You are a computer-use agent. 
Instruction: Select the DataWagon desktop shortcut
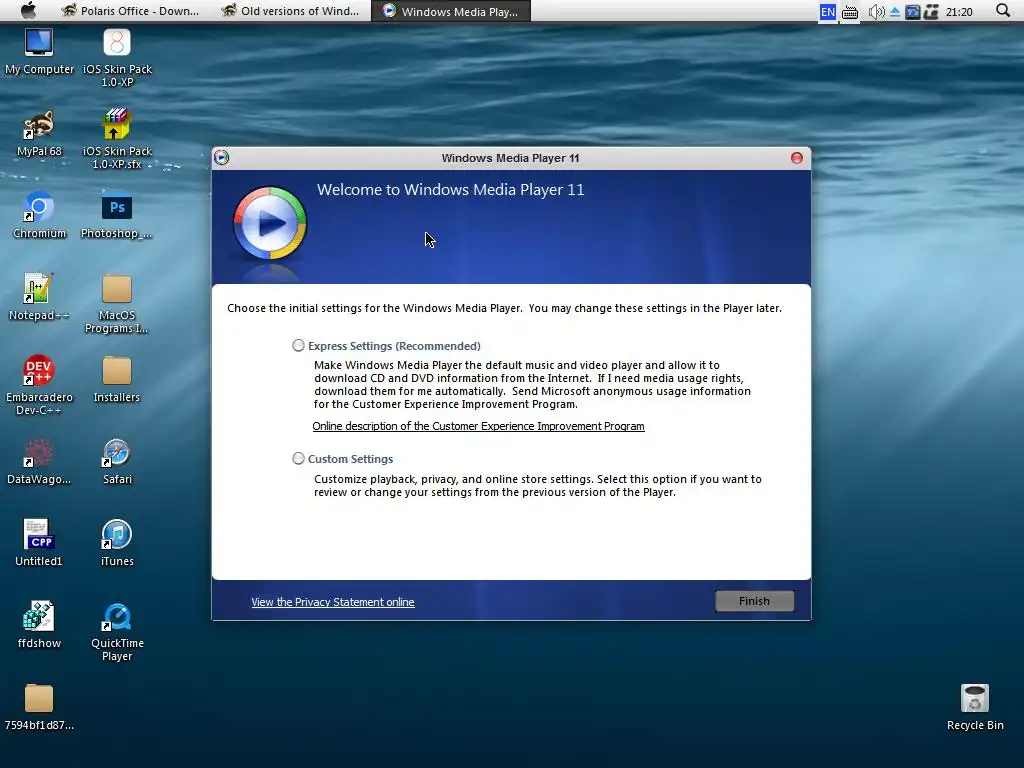39,462
